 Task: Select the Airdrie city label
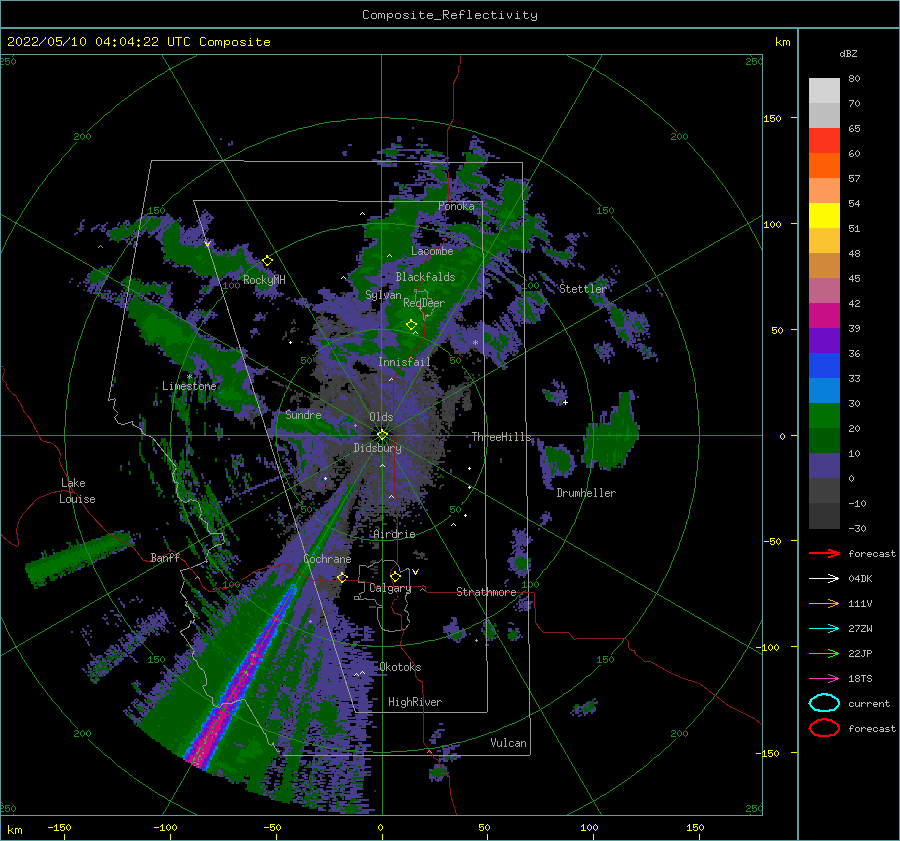[x=394, y=534]
